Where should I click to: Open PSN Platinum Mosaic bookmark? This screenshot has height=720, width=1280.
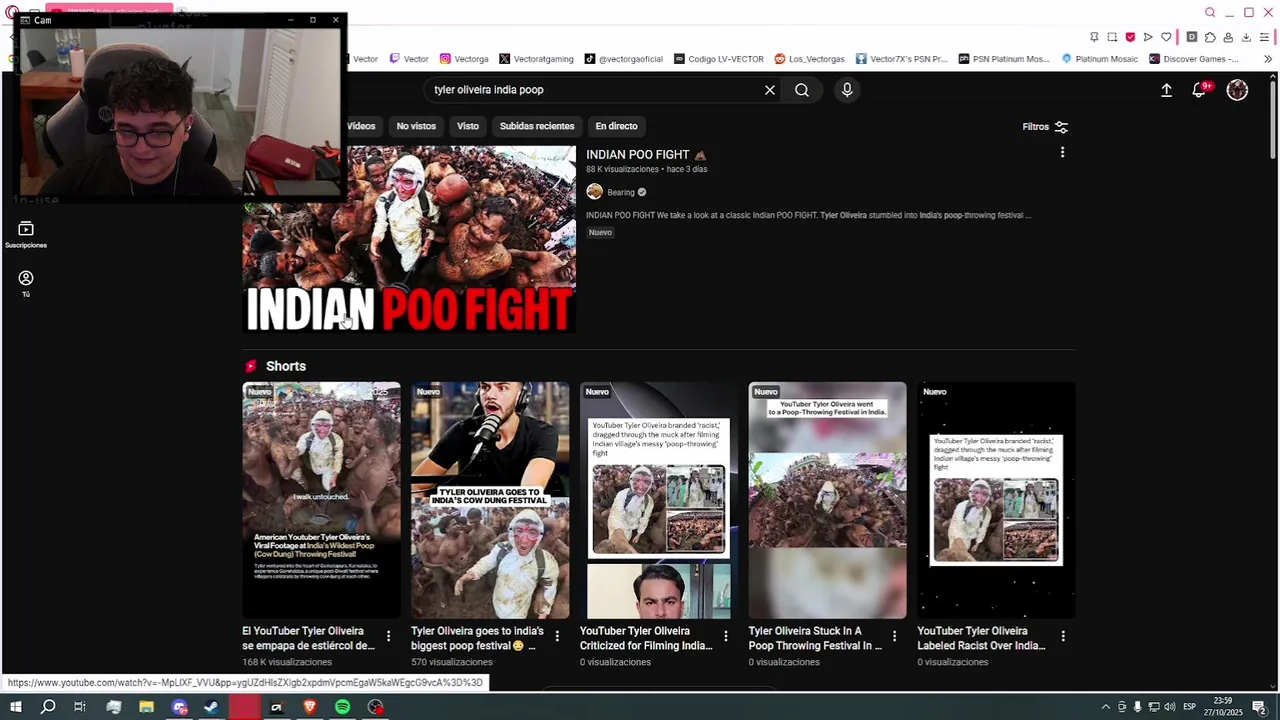click(x=1004, y=59)
